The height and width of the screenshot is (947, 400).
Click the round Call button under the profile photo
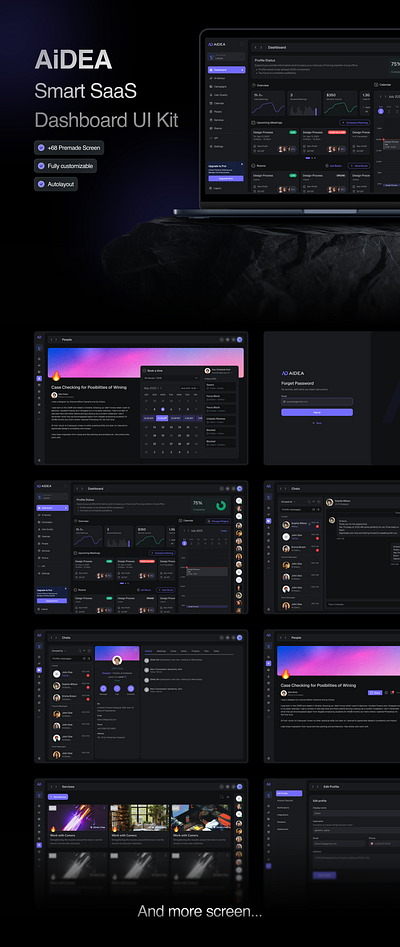point(117,688)
